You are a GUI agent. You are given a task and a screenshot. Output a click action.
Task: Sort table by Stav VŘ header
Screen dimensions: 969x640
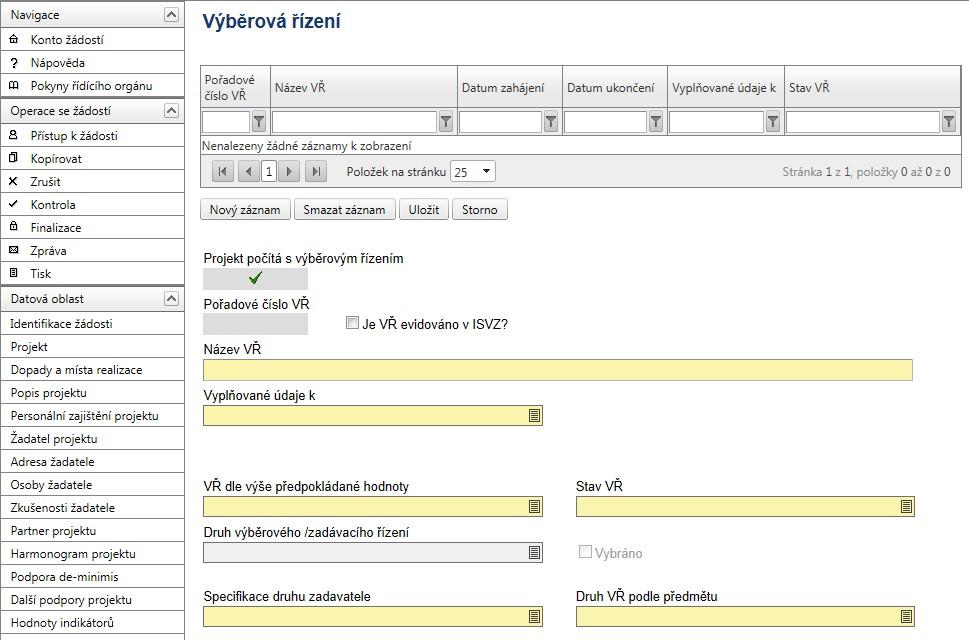click(809, 87)
